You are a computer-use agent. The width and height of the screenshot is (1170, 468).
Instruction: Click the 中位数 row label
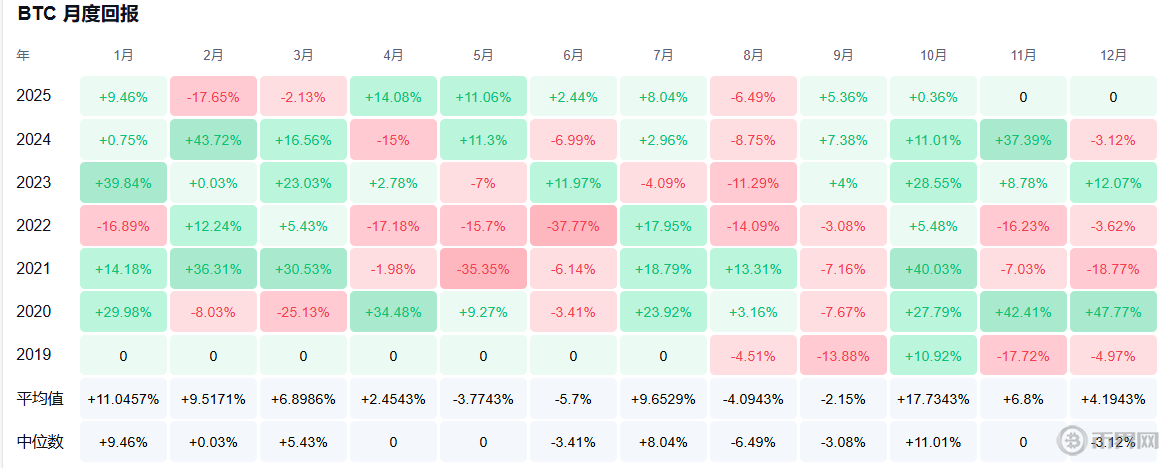pyautogui.click(x=40, y=441)
